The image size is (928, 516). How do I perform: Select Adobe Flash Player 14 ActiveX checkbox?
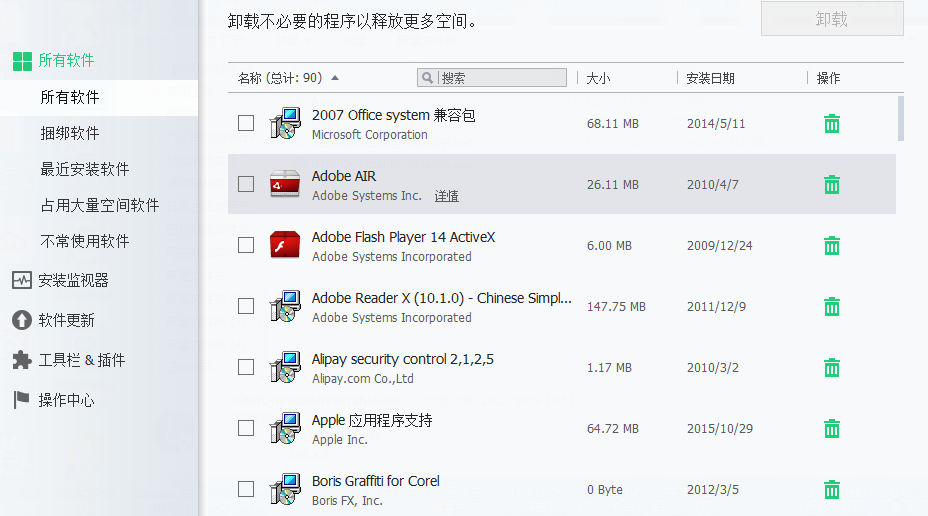point(246,245)
